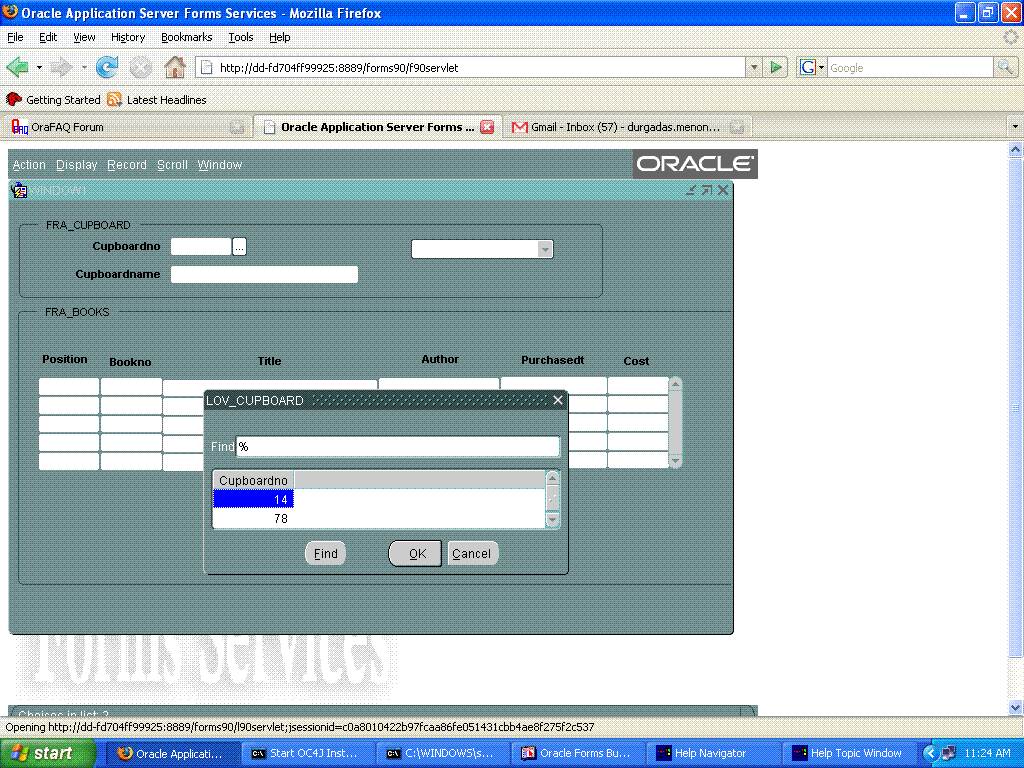
Task: Open the tab list dropdown arrow
Action: 1015,127
